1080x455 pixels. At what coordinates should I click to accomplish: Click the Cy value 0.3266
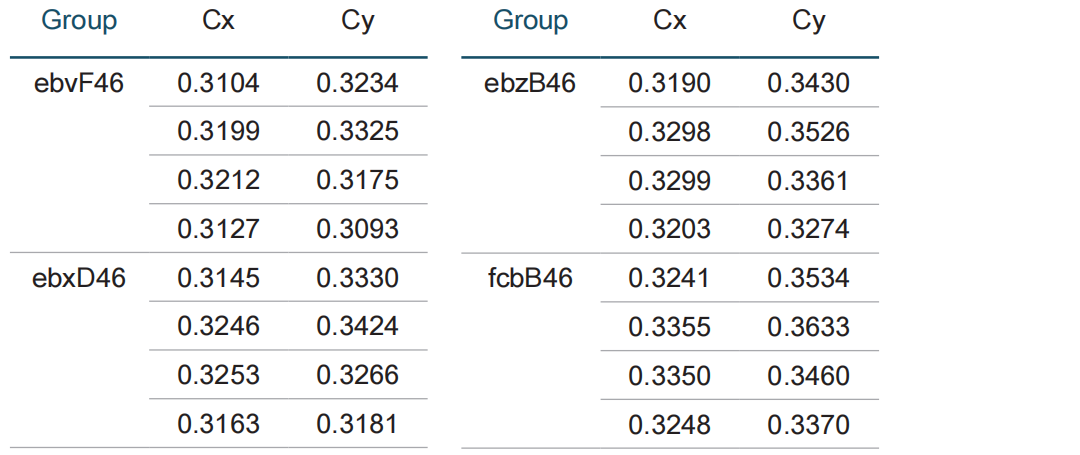[357, 375]
